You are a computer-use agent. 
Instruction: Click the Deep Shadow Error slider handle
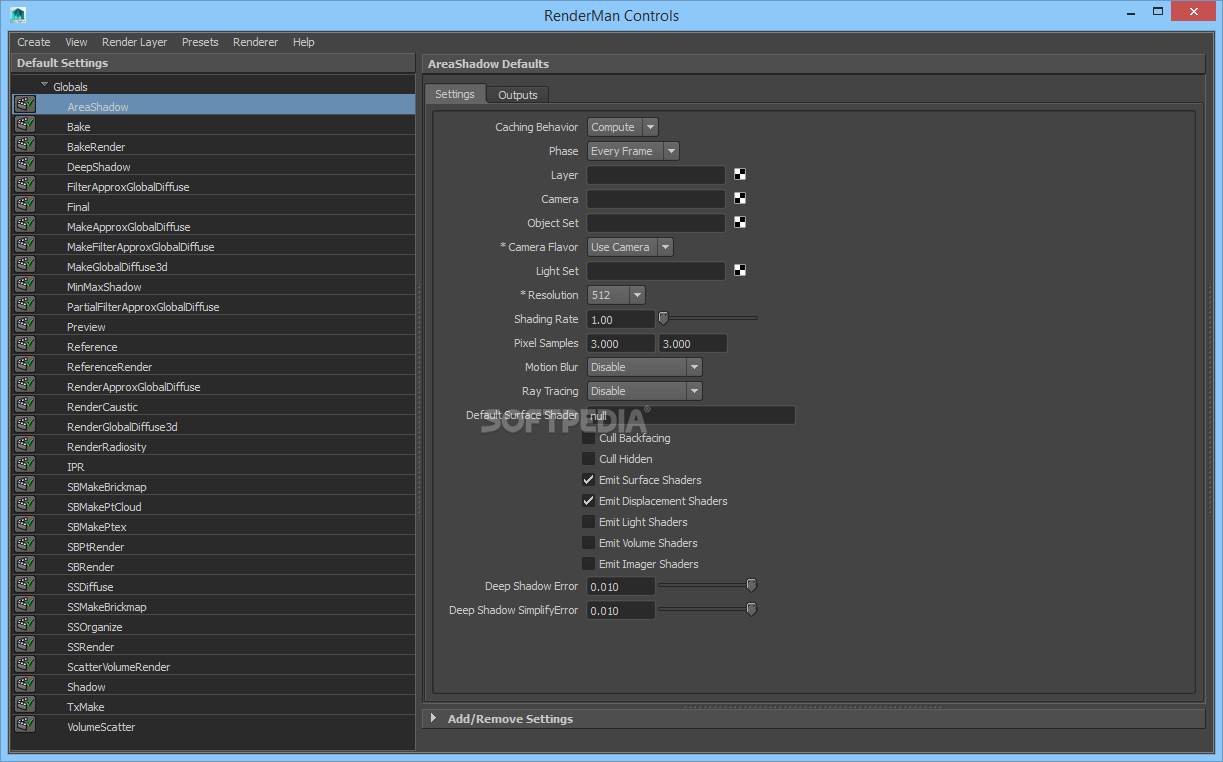tap(752, 585)
